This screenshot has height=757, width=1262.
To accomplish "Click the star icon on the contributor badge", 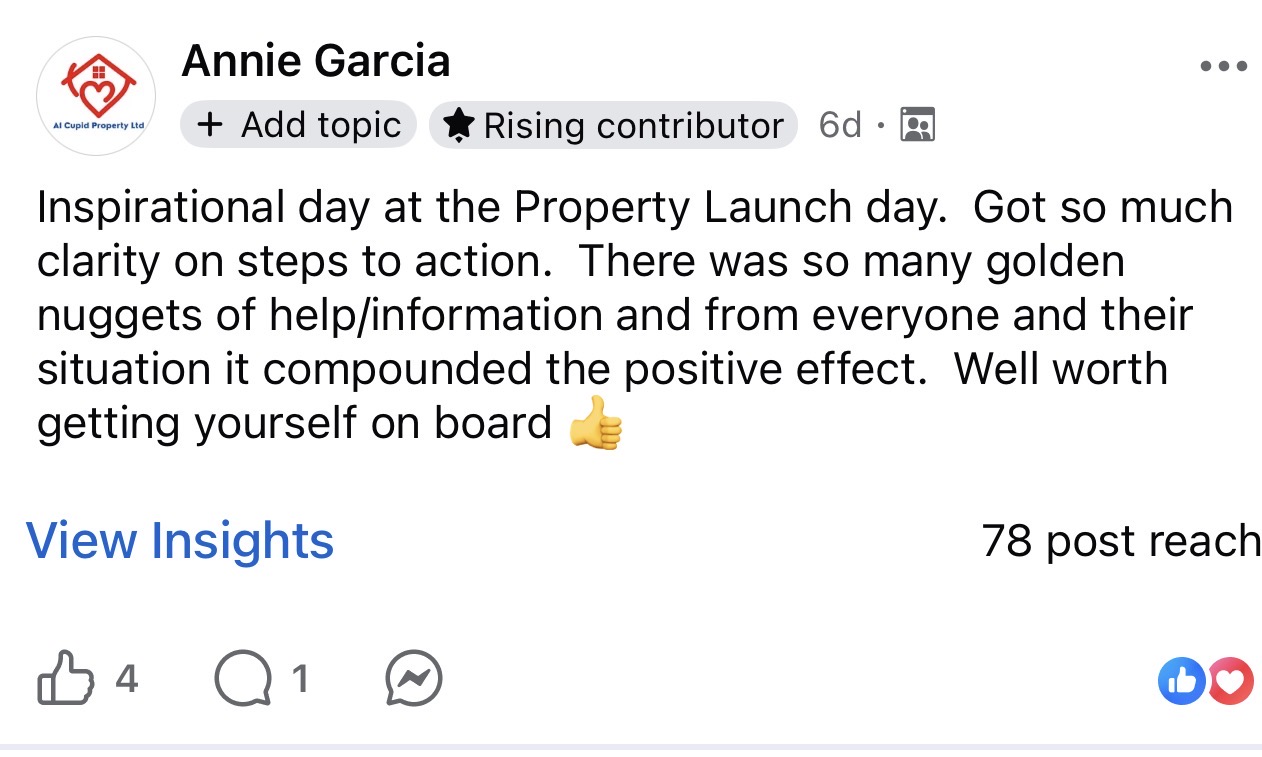I will (x=459, y=125).
